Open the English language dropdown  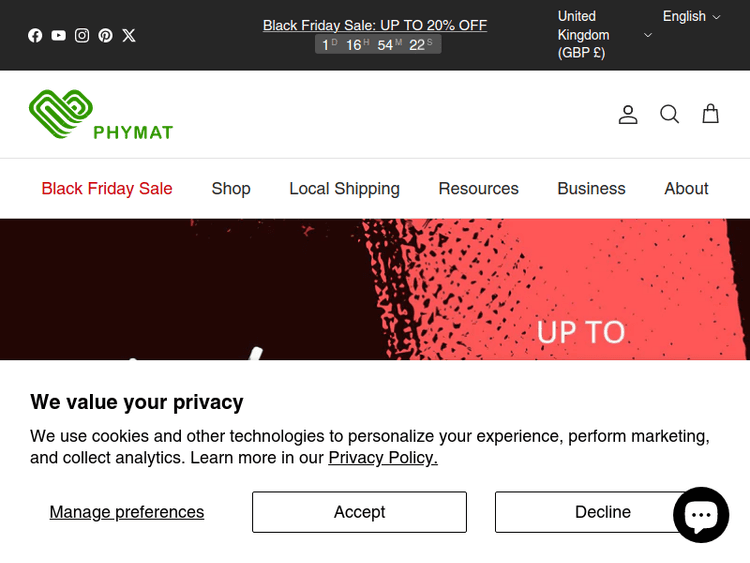691,16
